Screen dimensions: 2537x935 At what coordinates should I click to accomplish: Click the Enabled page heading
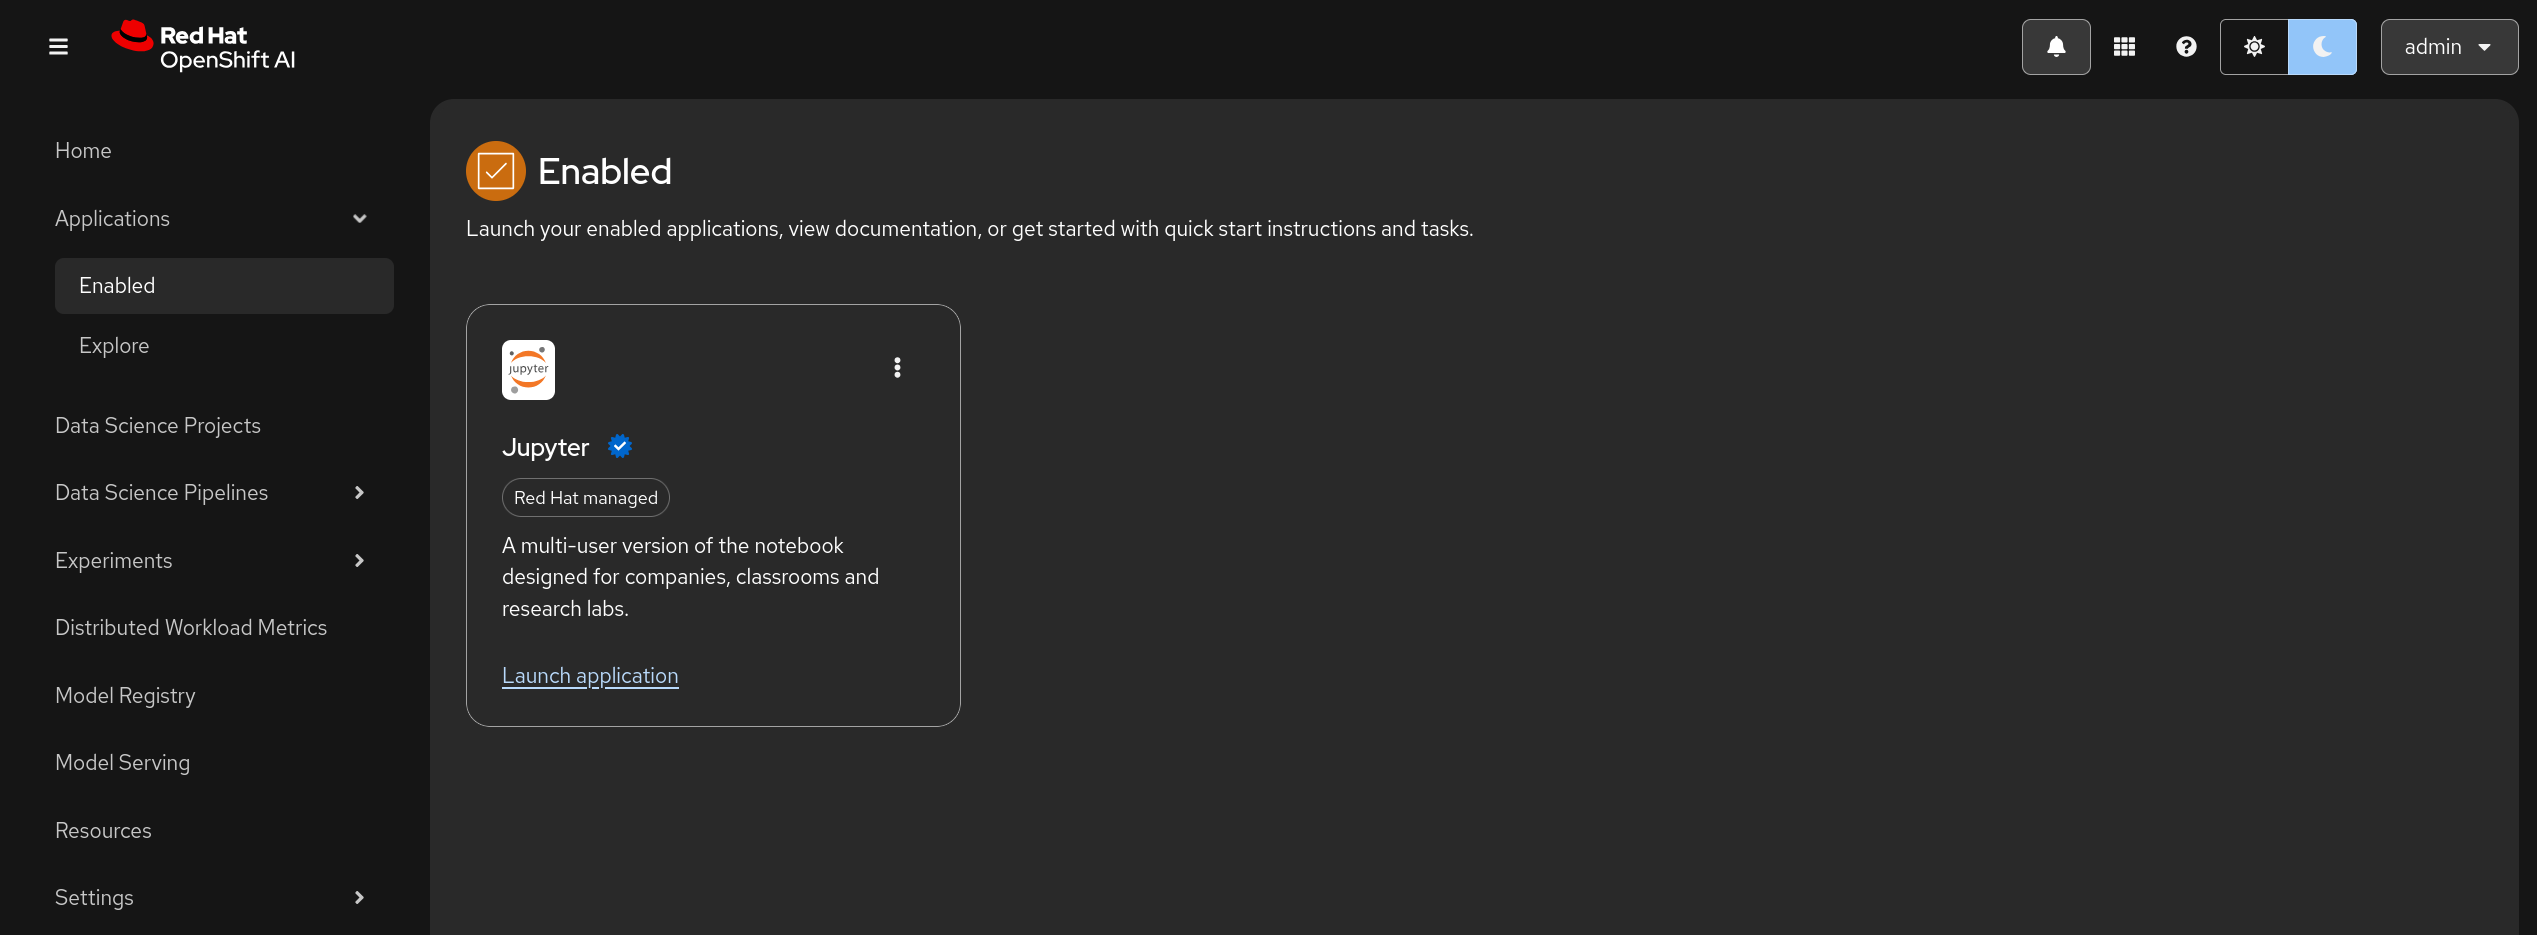pyautogui.click(x=605, y=172)
